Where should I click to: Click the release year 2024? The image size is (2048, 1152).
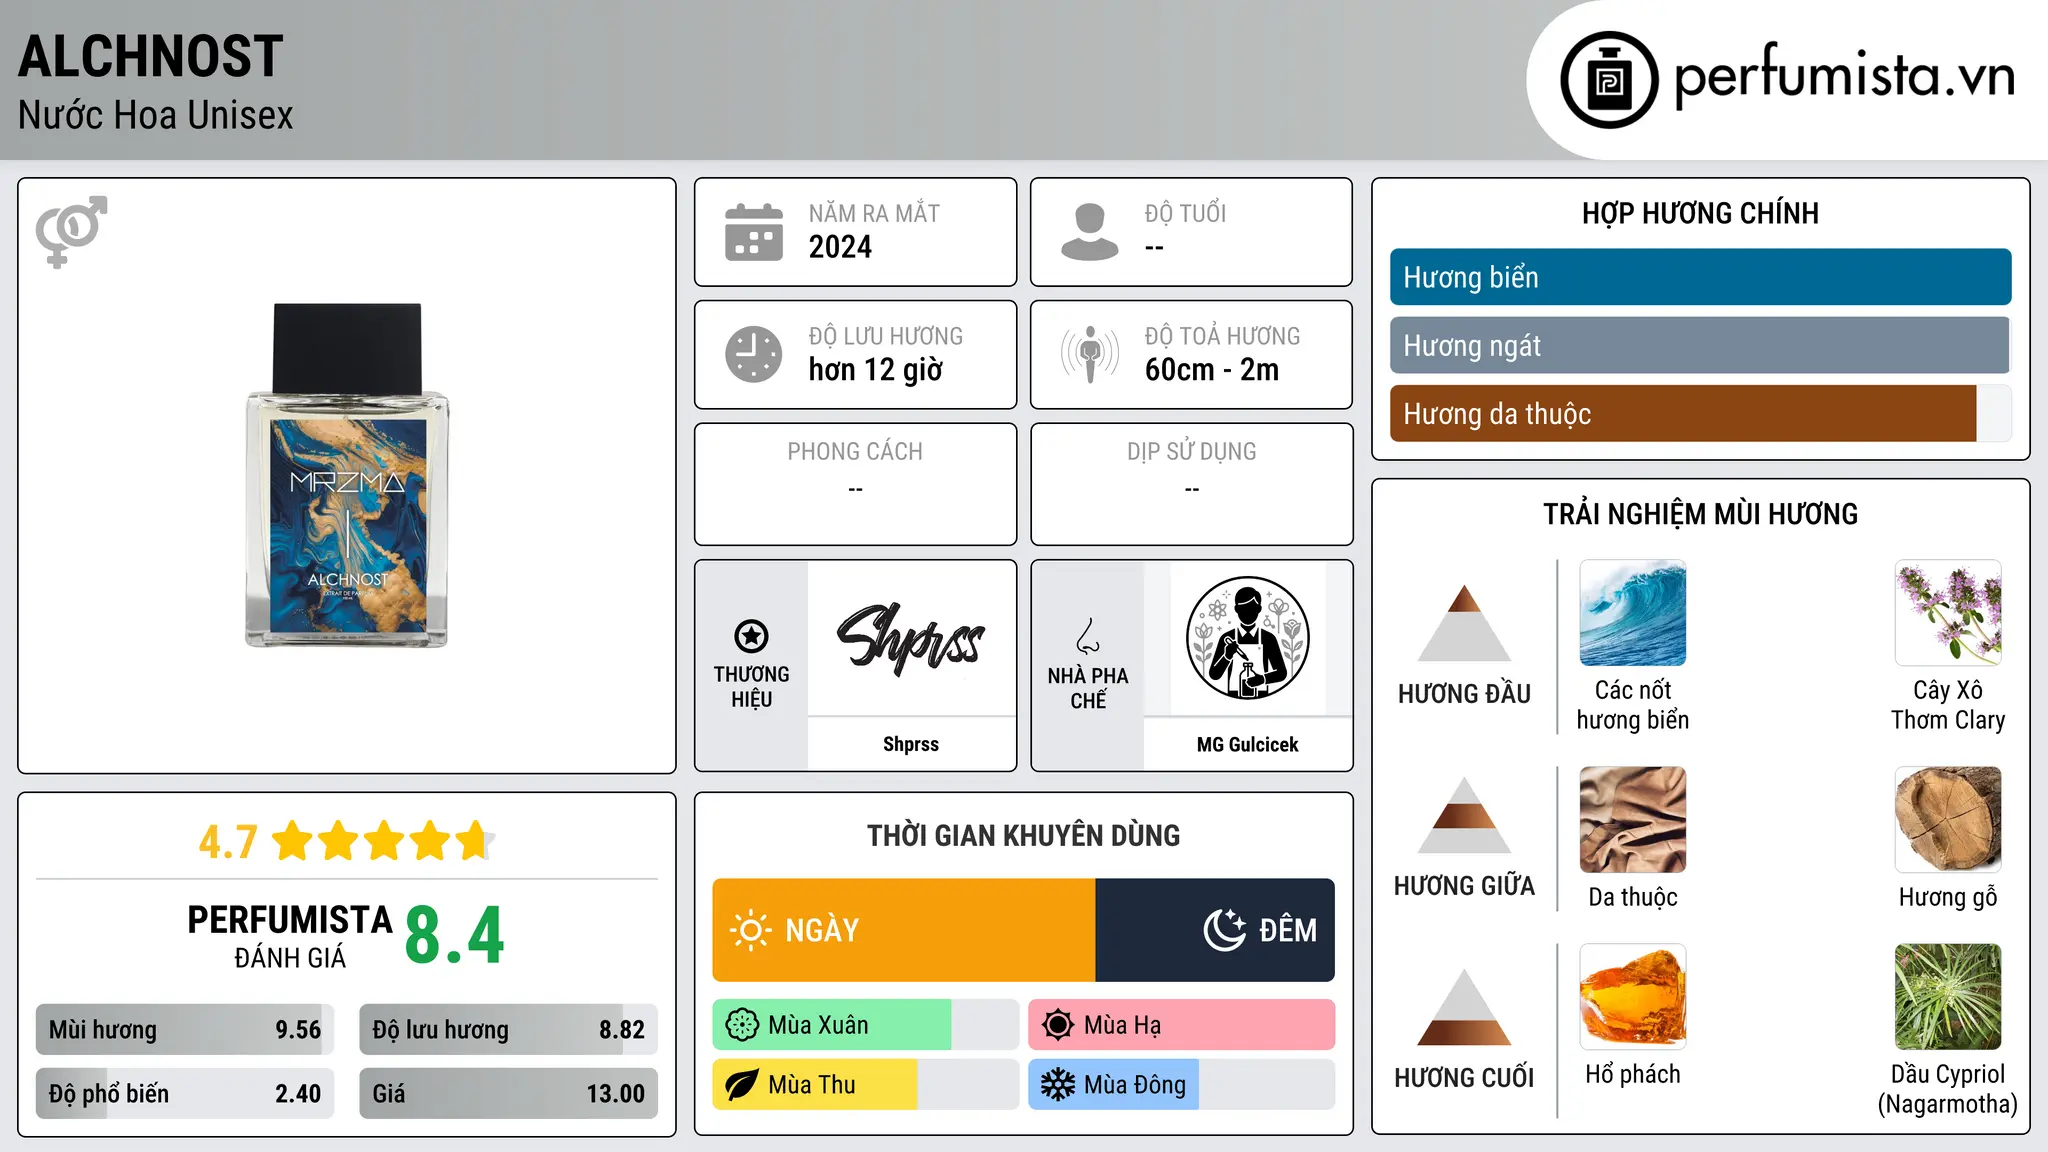840,247
